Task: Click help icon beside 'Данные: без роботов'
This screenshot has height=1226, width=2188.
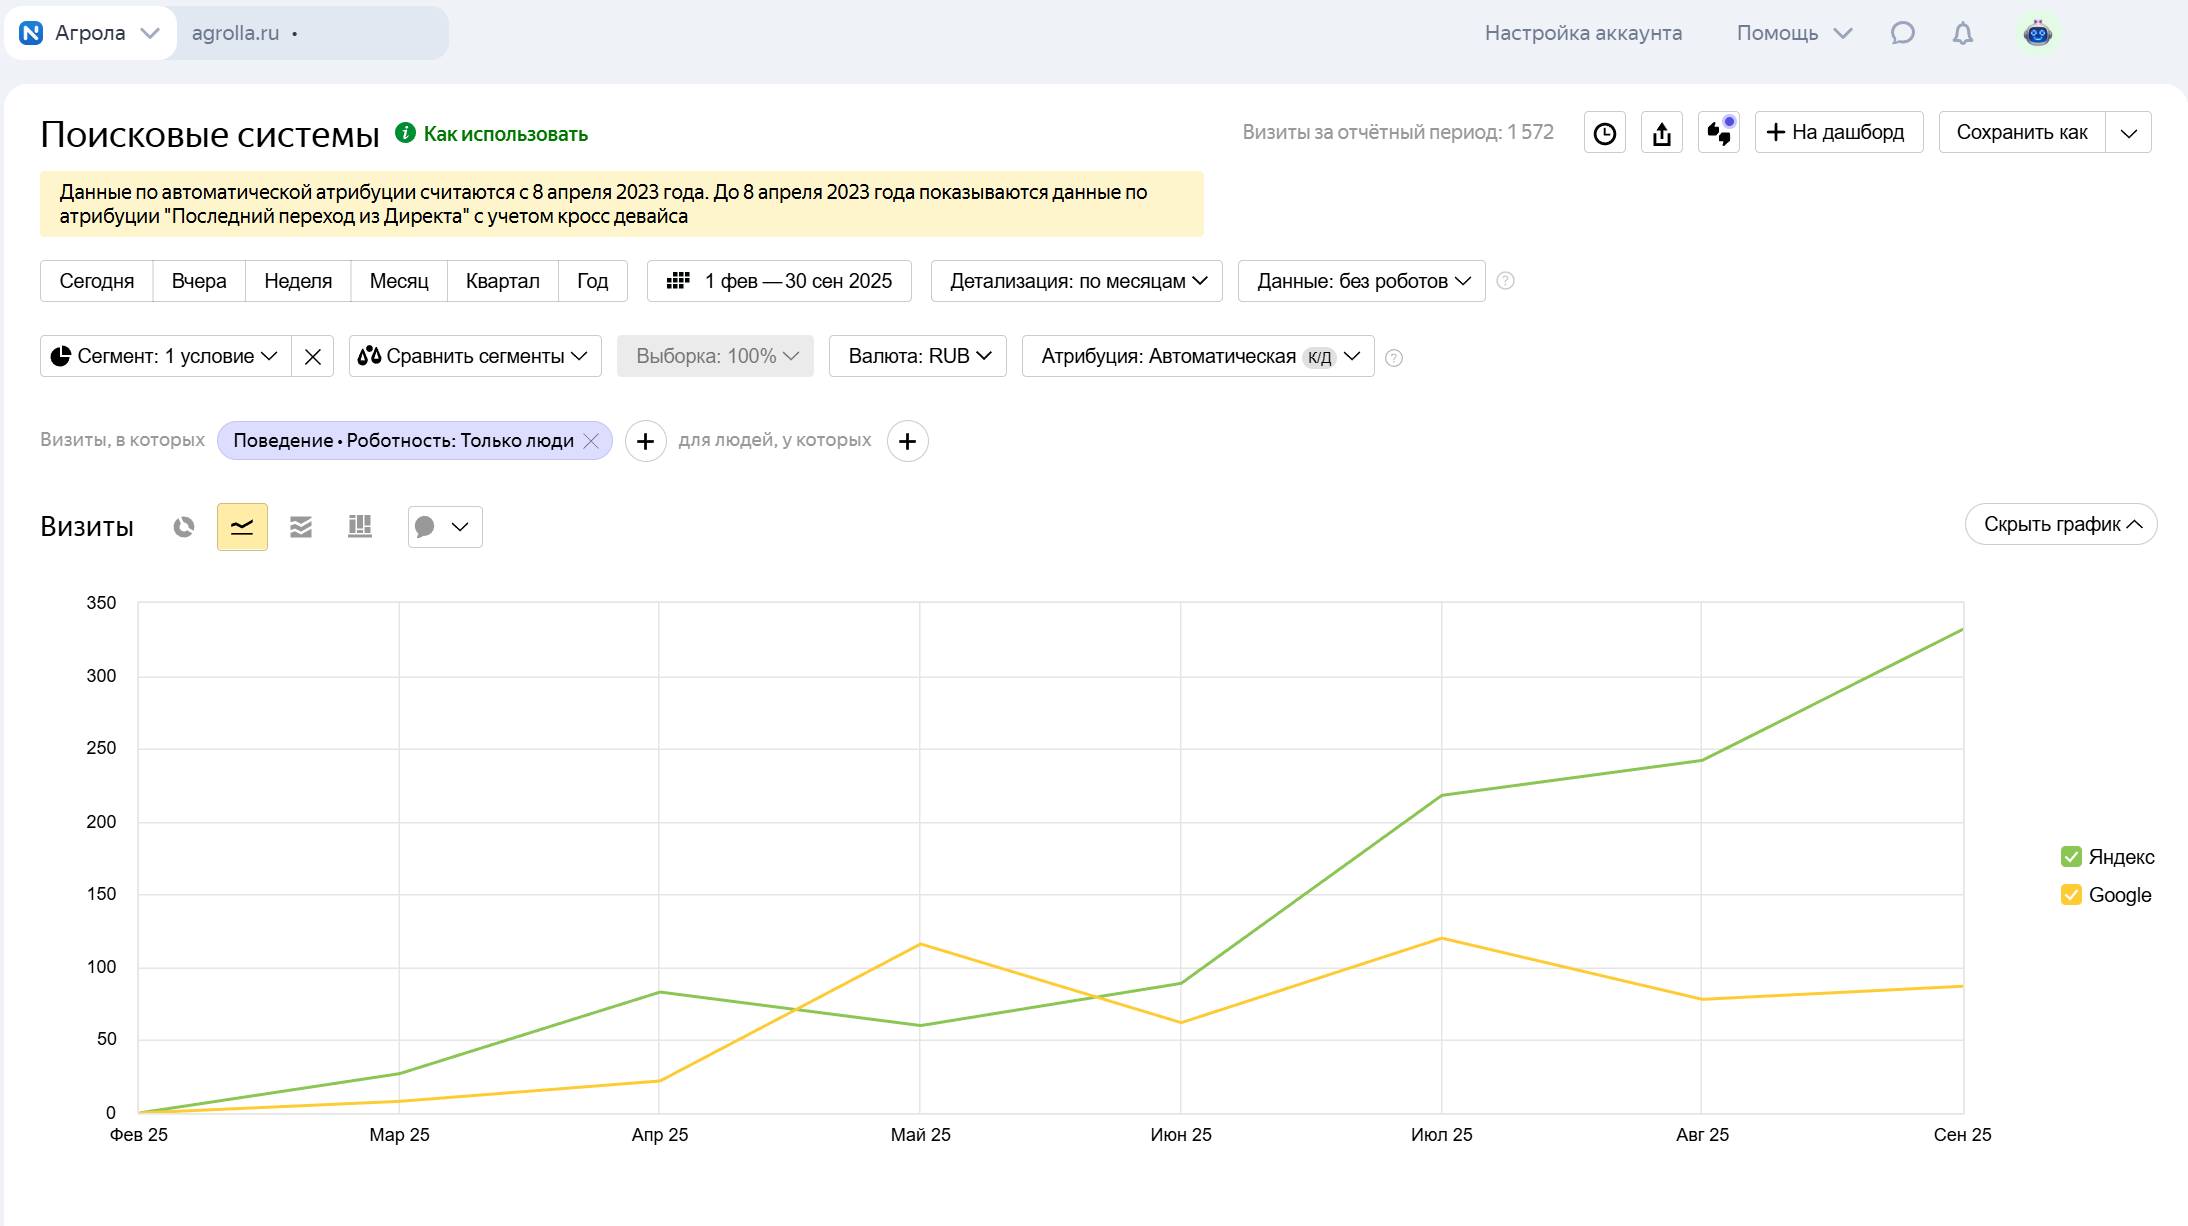Action: coord(1505,281)
